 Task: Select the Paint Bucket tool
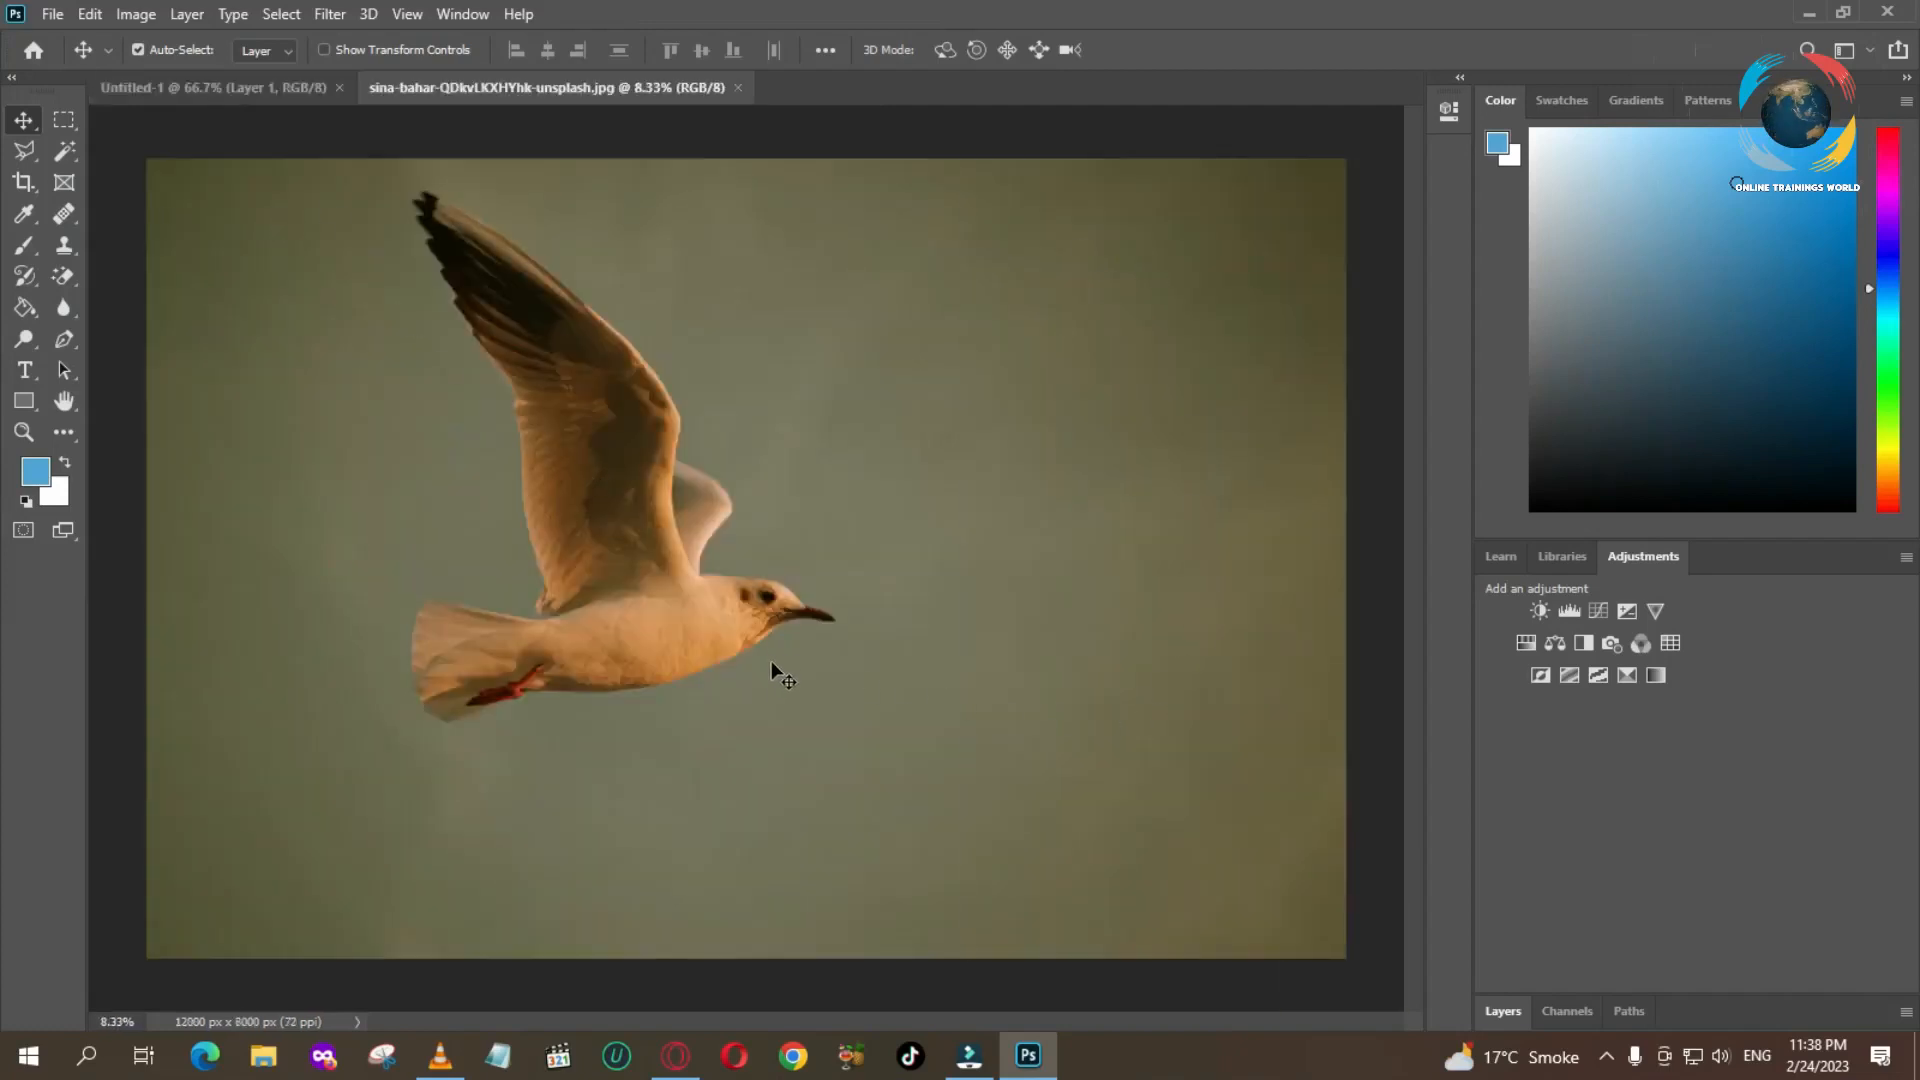(24, 308)
